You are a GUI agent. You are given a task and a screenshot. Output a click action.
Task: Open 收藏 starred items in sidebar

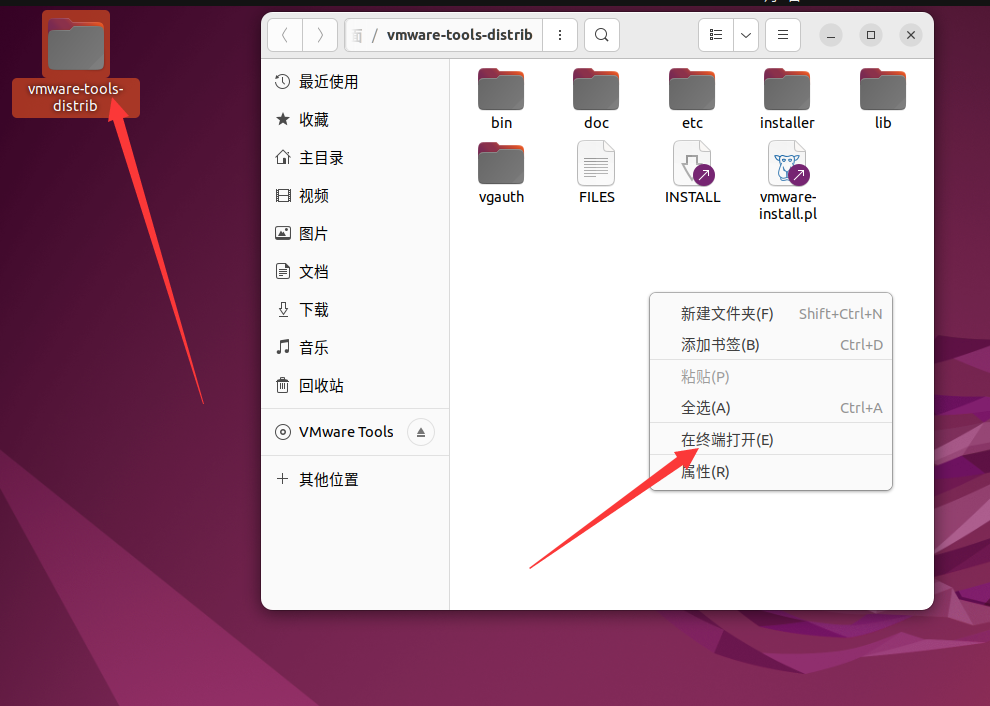point(355,119)
